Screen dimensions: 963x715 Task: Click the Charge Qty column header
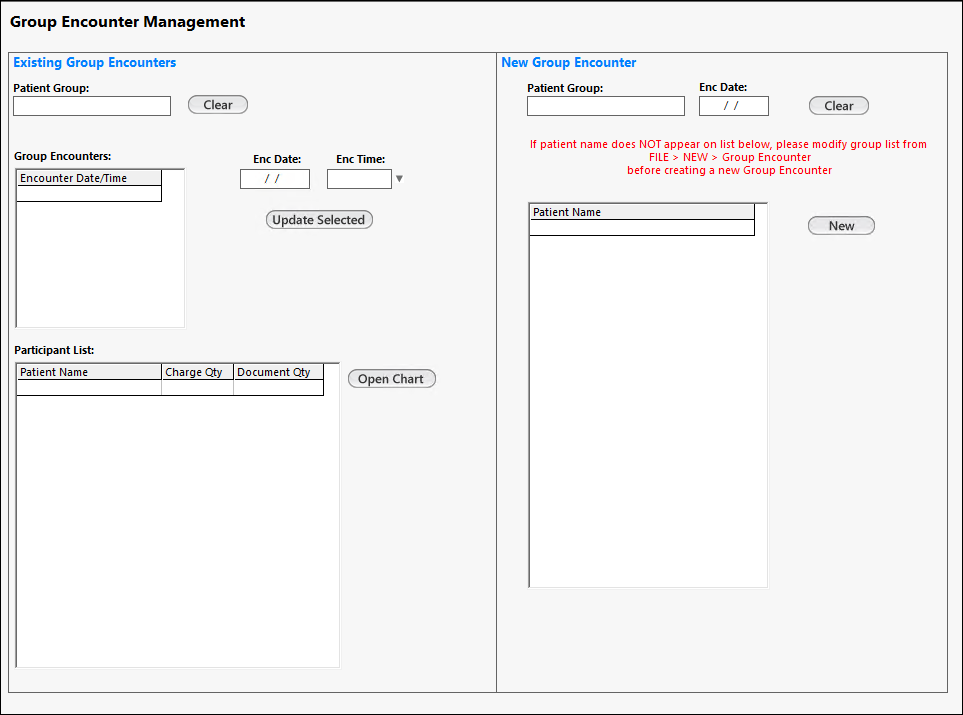[197, 372]
